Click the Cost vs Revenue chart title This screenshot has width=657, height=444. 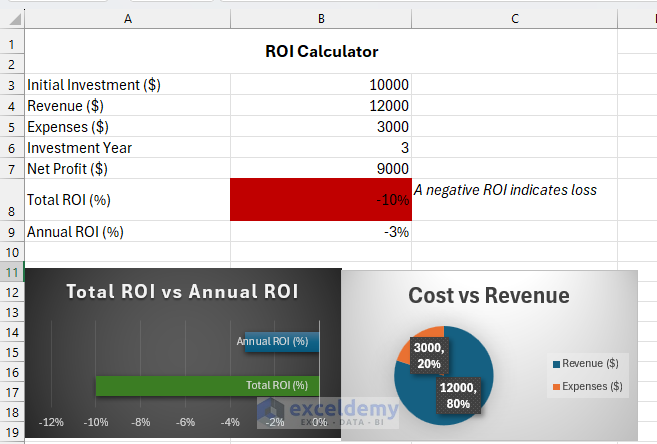coord(489,295)
